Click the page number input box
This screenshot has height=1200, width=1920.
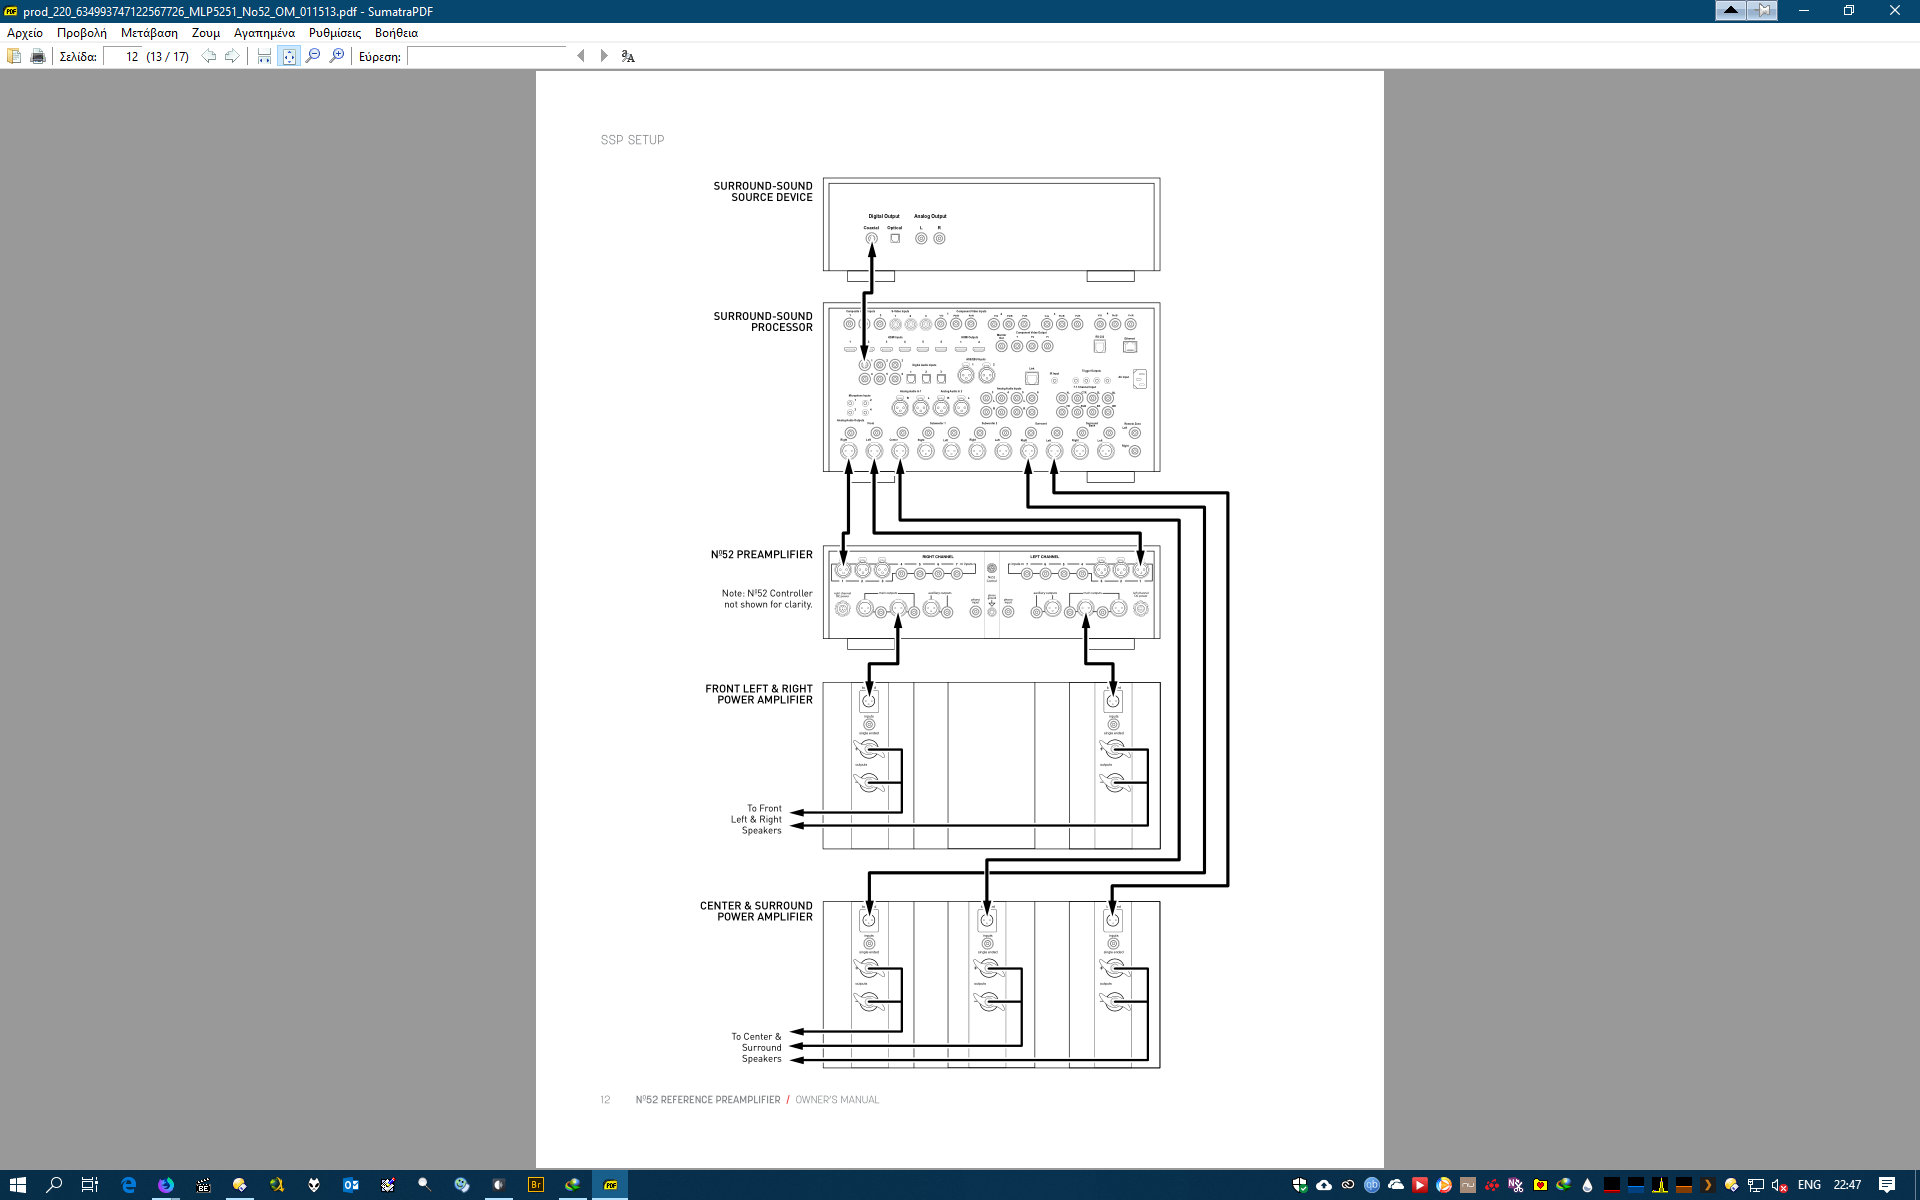pos(122,56)
